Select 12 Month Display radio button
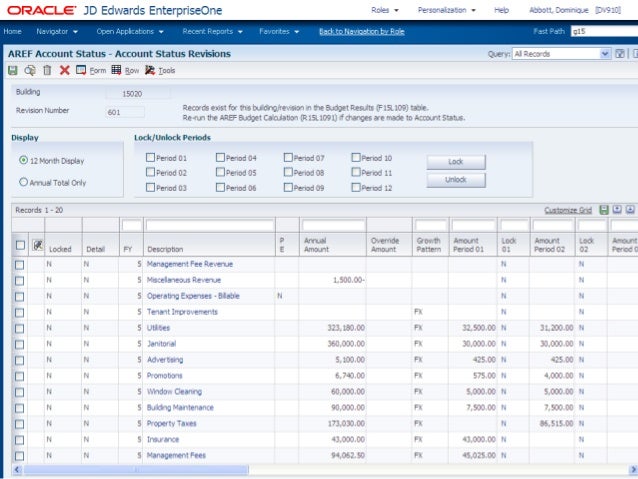Image resolution: width=638 pixels, height=479 pixels. (24, 160)
